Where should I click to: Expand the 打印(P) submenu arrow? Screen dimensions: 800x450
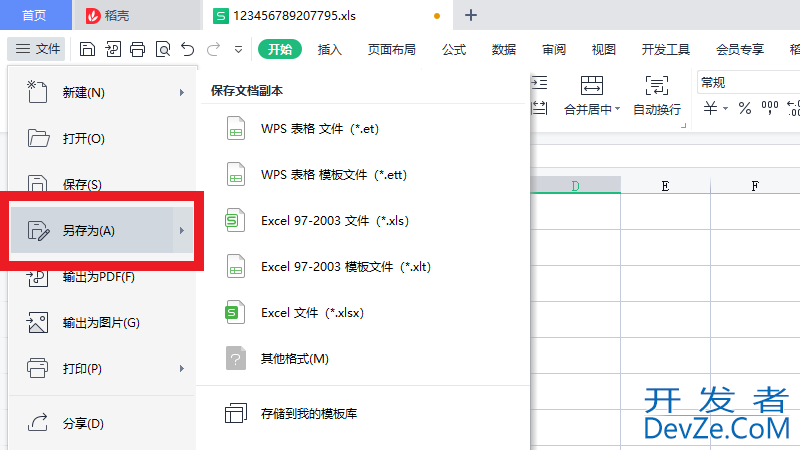coord(182,368)
